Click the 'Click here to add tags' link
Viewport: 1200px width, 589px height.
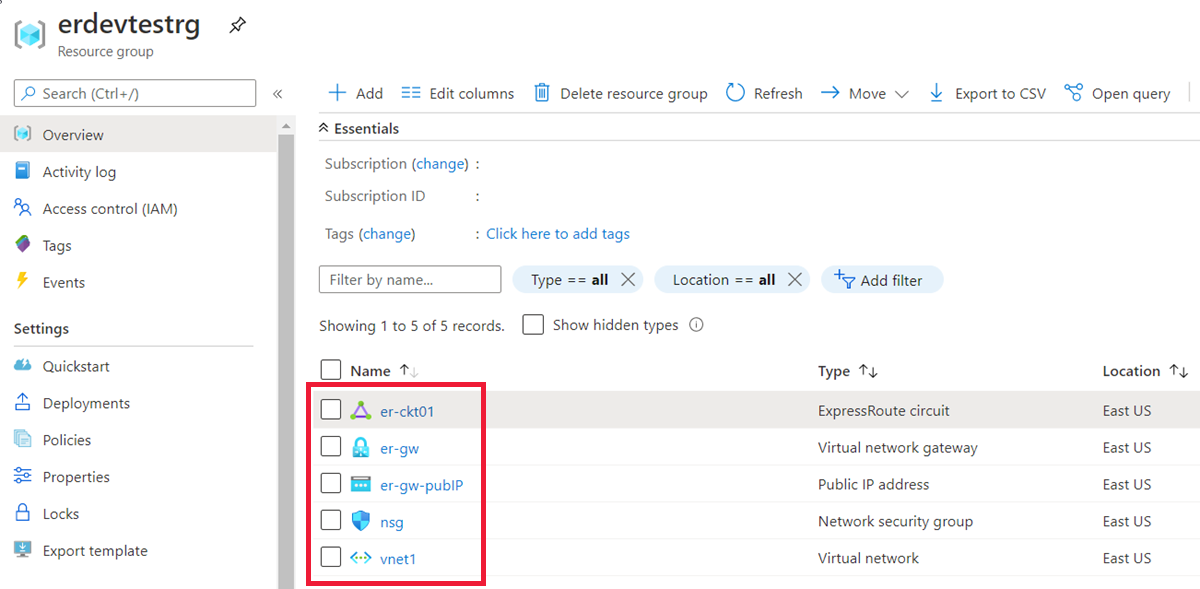click(x=558, y=234)
